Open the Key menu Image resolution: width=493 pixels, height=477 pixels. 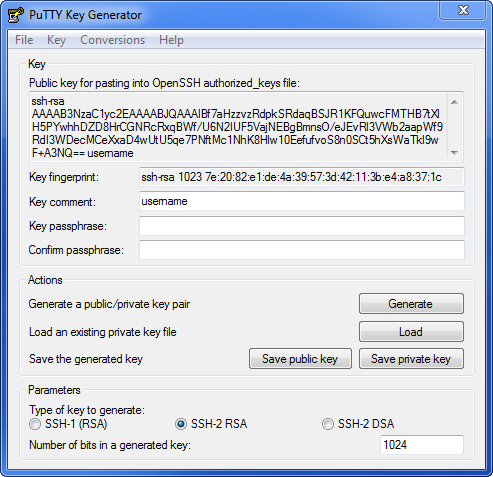click(x=56, y=40)
